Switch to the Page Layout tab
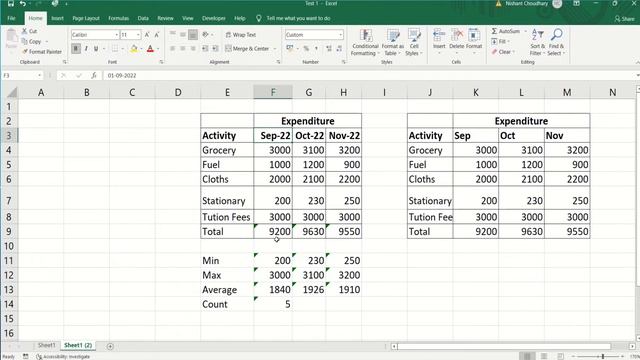The height and width of the screenshot is (360, 640). (x=86, y=18)
